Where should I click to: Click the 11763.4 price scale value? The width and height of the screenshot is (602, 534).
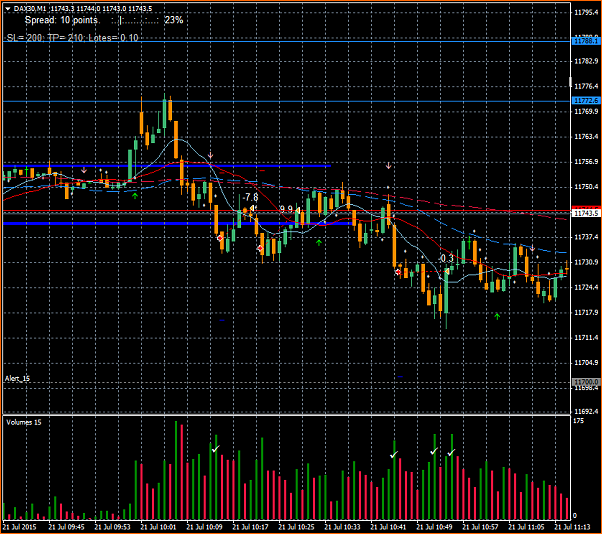pyautogui.click(x=586, y=137)
